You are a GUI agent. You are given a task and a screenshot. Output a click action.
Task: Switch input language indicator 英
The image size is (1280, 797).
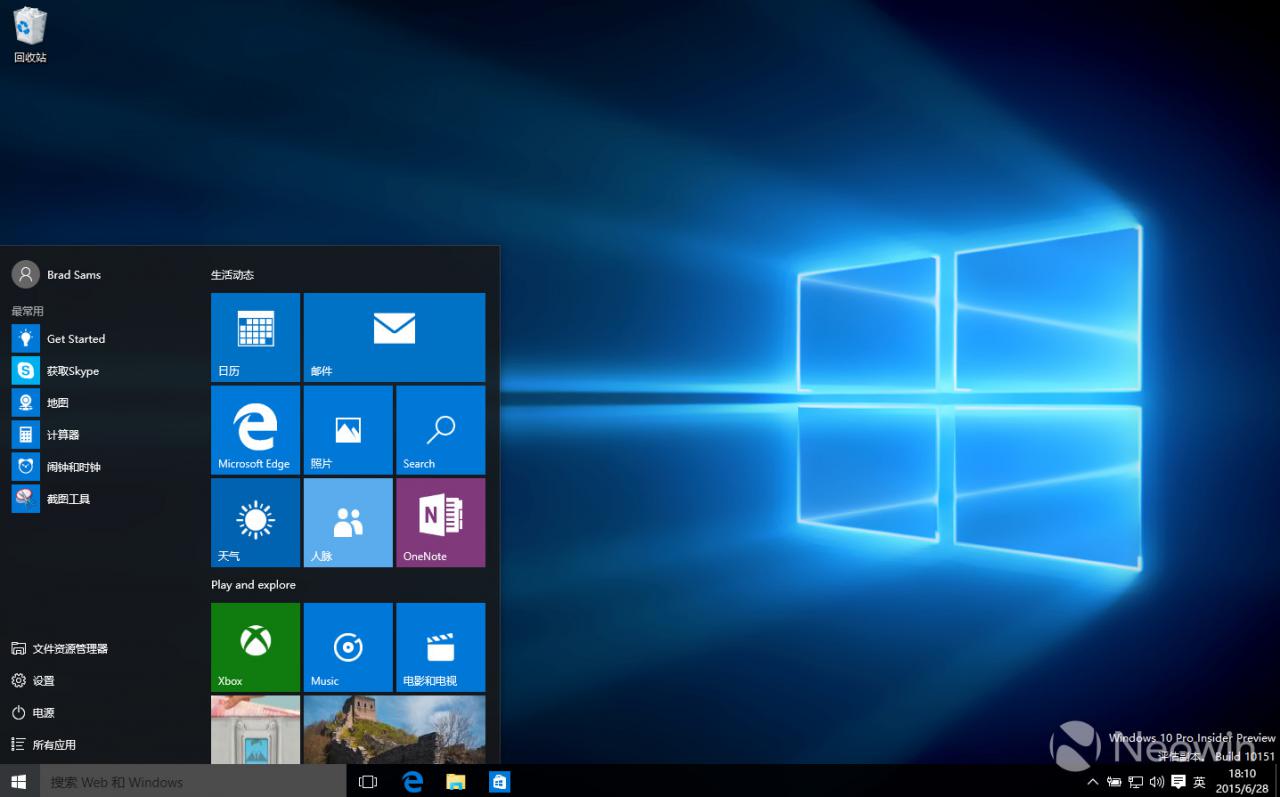(1199, 782)
